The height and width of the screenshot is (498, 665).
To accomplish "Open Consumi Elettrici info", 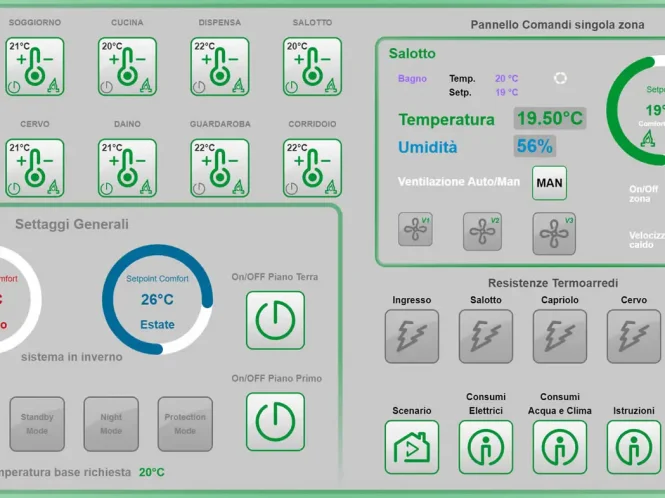I will (486, 446).
